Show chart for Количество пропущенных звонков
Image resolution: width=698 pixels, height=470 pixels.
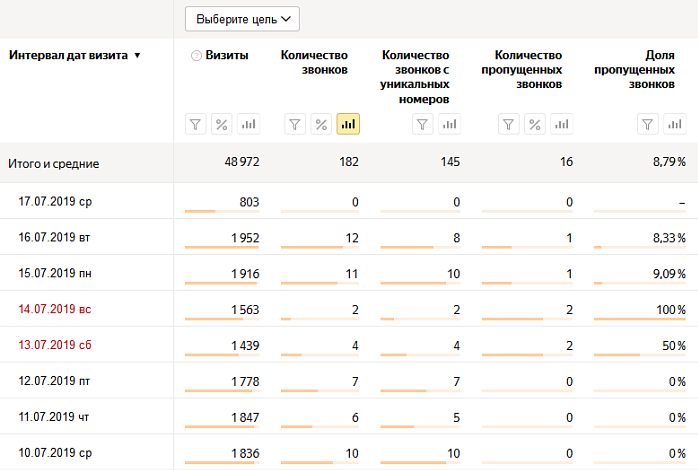562,124
